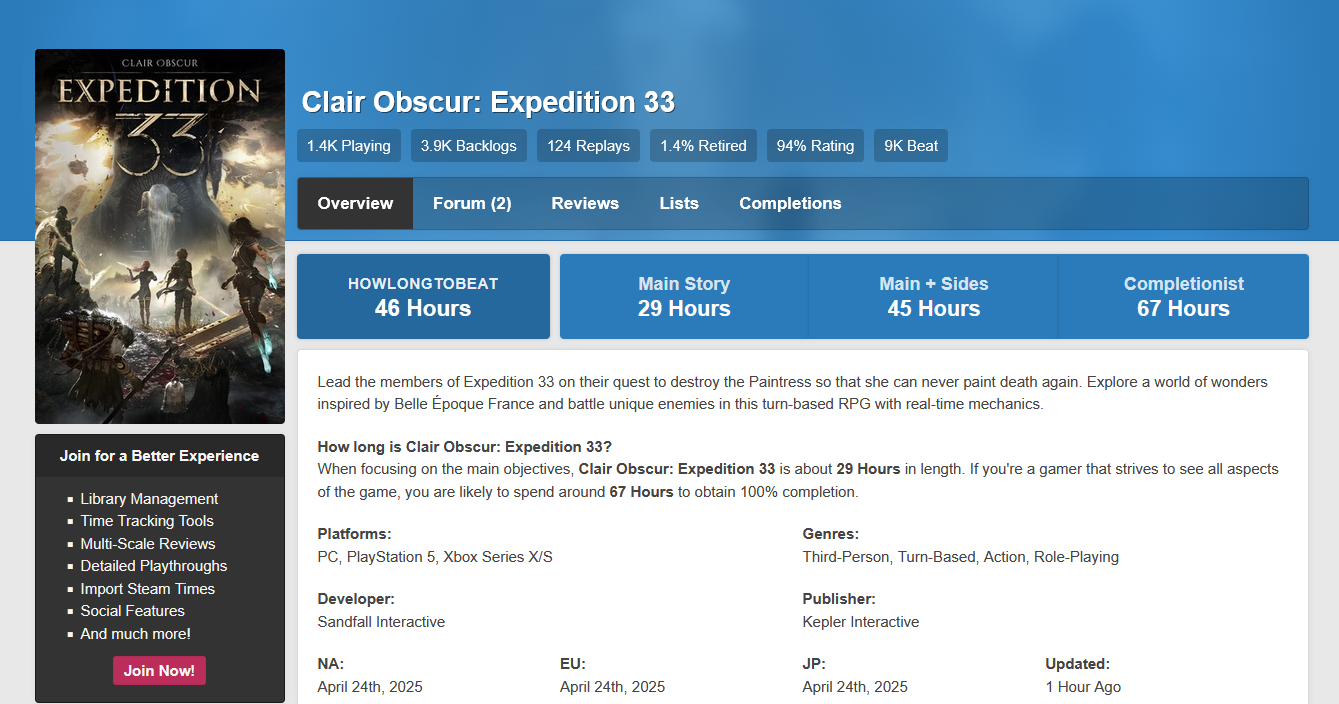Switch to the Forum (2) tab
The height and width of the screenshot is (704, 1339).
[x=472, y=203]
